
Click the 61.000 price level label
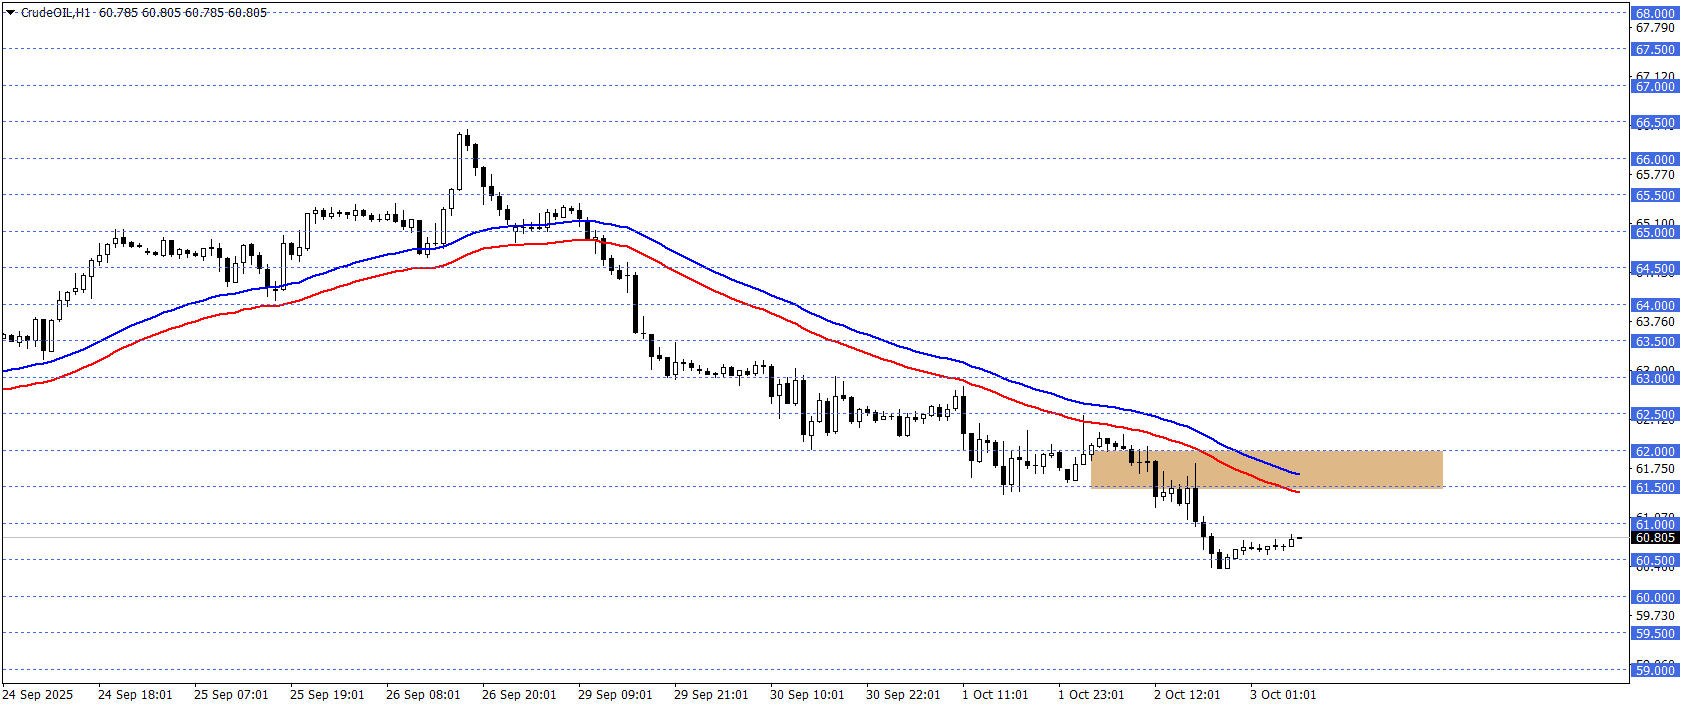(x=1655, y=525)
